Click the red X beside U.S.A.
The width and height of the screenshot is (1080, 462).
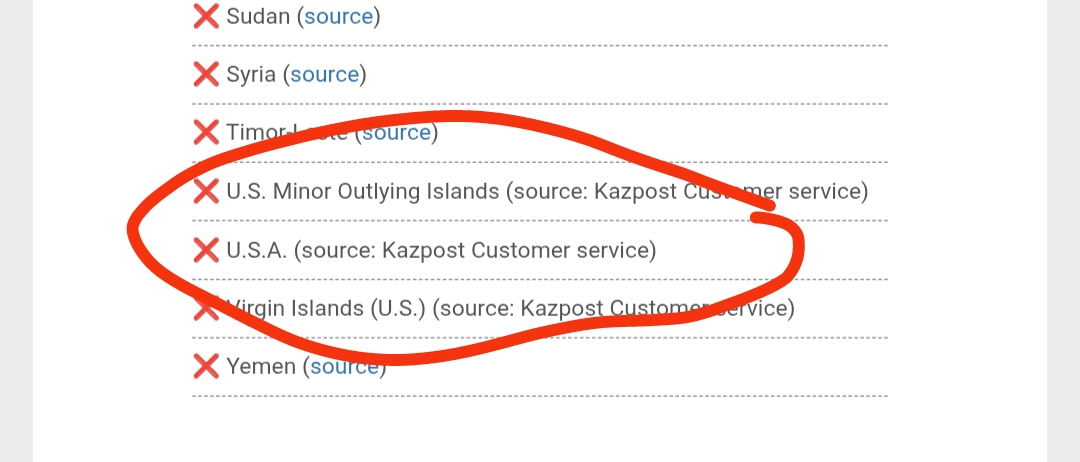point(206,249)
